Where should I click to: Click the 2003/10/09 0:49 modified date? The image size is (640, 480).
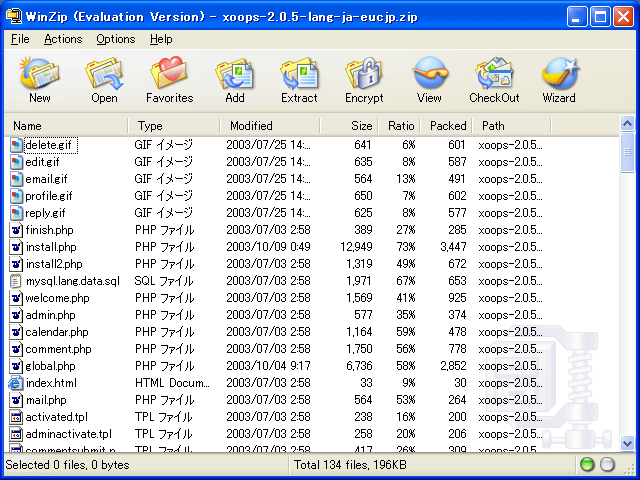point(268,247)
